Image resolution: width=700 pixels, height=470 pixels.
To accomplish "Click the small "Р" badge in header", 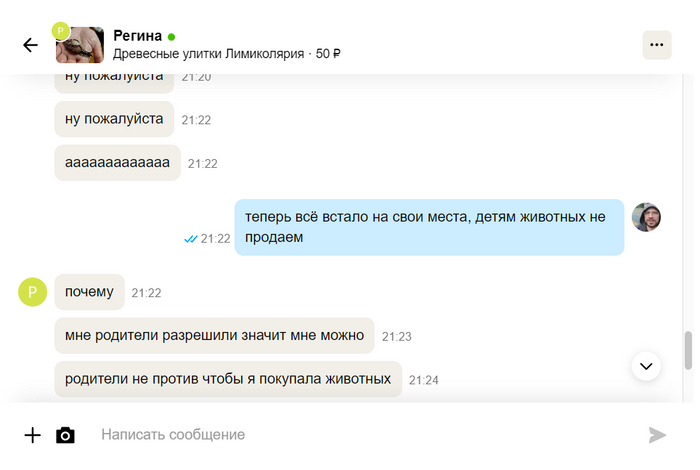I will [60, 31].
